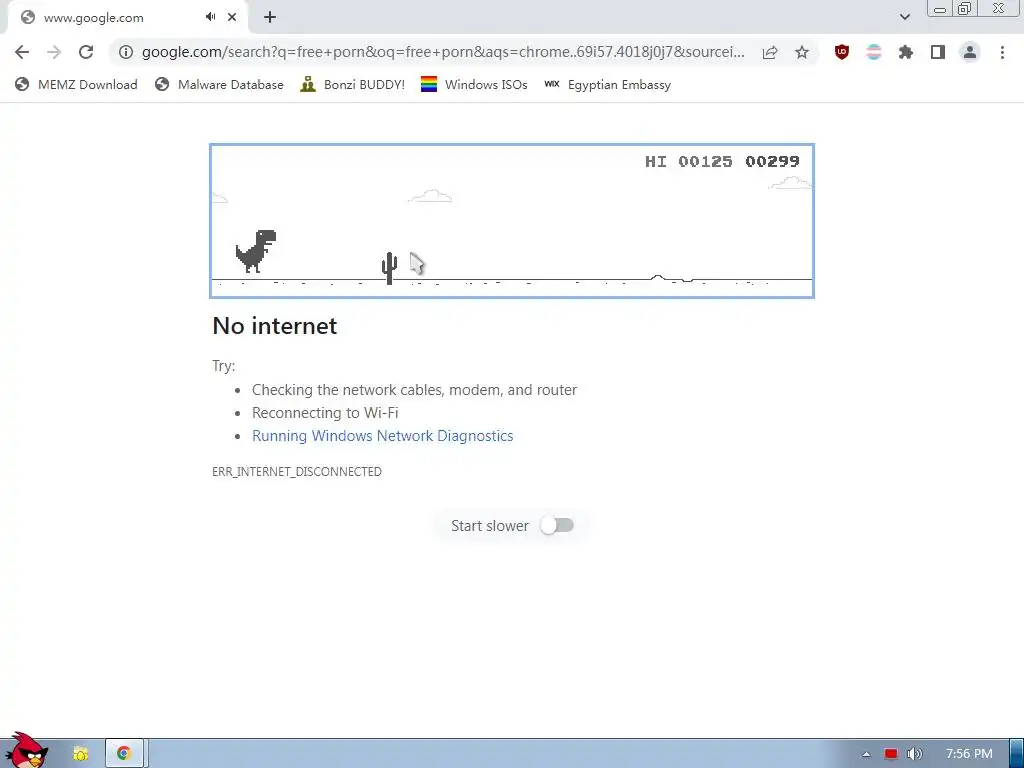Mute the tab audio icon
The image size is (1024, 768).
pyautogui.click(x=210, y=17)
